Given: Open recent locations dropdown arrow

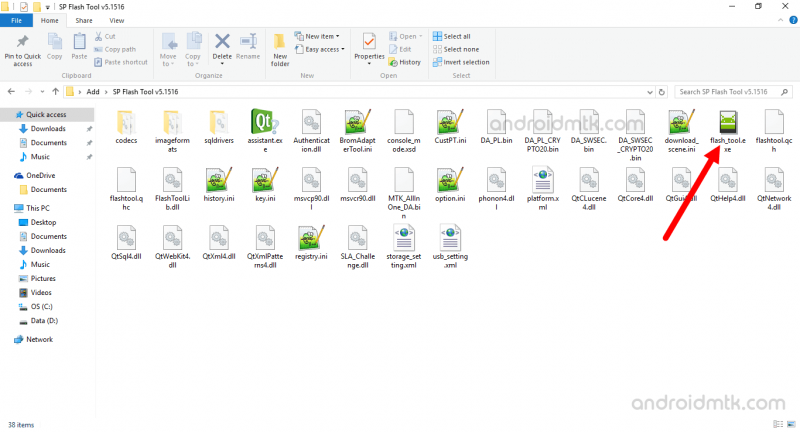Looking at the screenshot, I should tap(42, 92).
